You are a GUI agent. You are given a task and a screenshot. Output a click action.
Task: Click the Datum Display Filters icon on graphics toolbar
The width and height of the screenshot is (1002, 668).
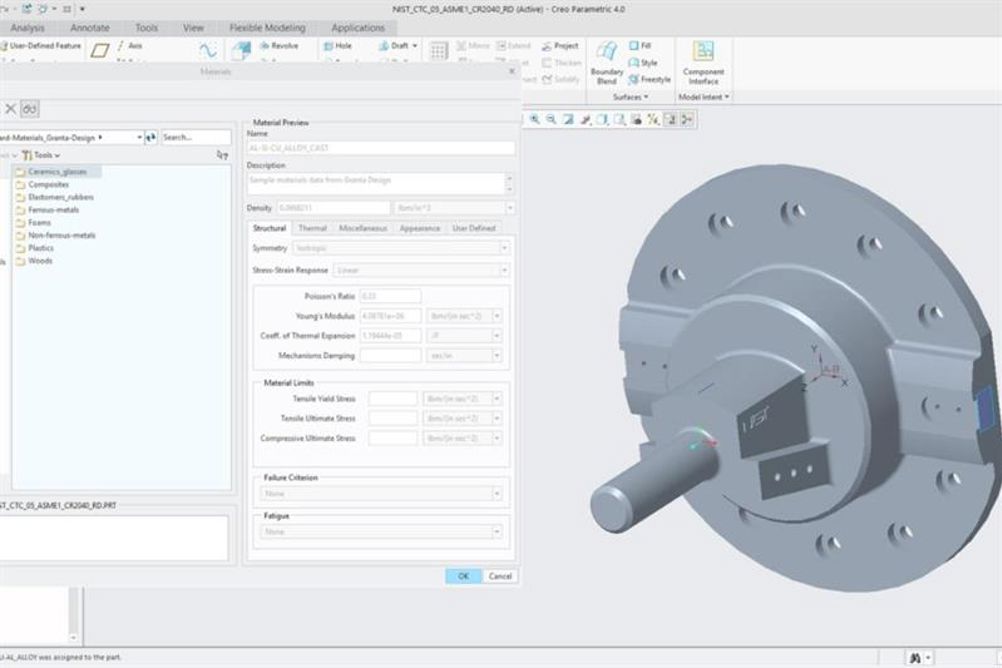point(653,119)
